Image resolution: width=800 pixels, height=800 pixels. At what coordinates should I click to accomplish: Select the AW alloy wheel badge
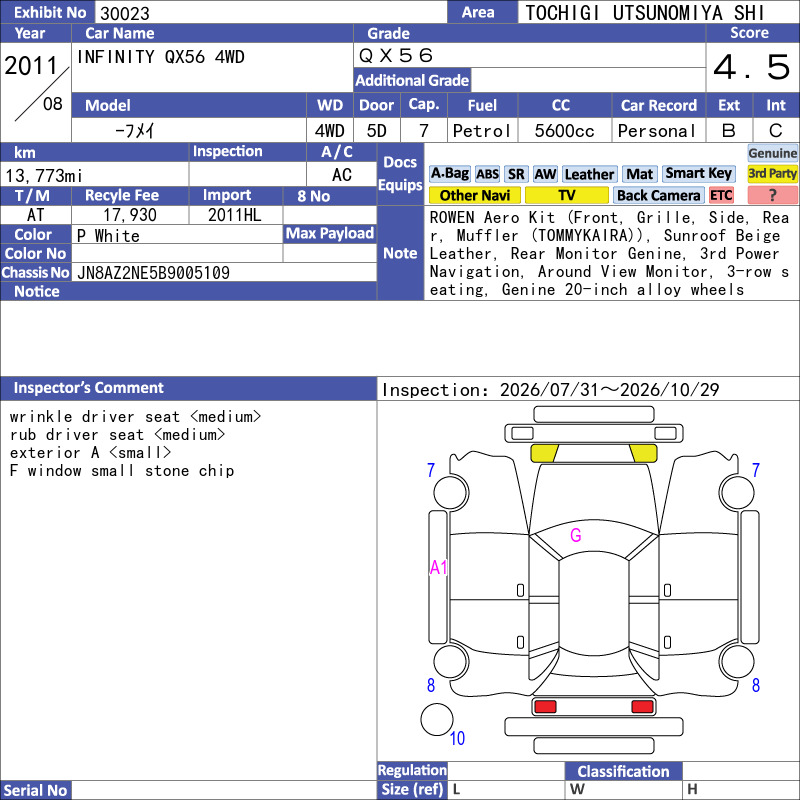tap(545, 174)
